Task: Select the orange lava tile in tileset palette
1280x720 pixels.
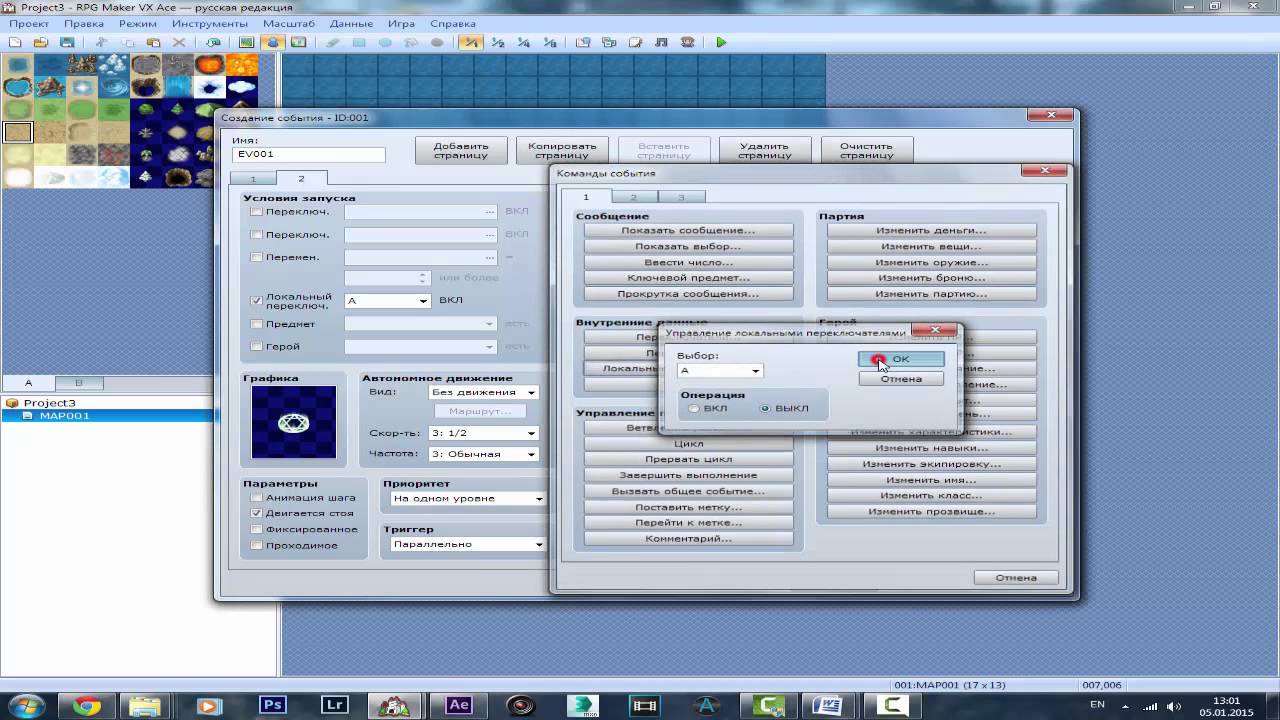Action: (x=241, y=65)
